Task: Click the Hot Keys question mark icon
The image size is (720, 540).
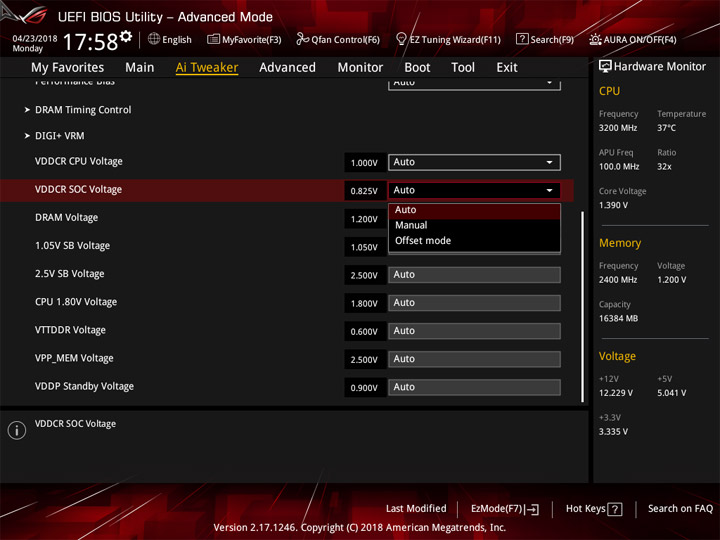Action: [x=615, y=509]
